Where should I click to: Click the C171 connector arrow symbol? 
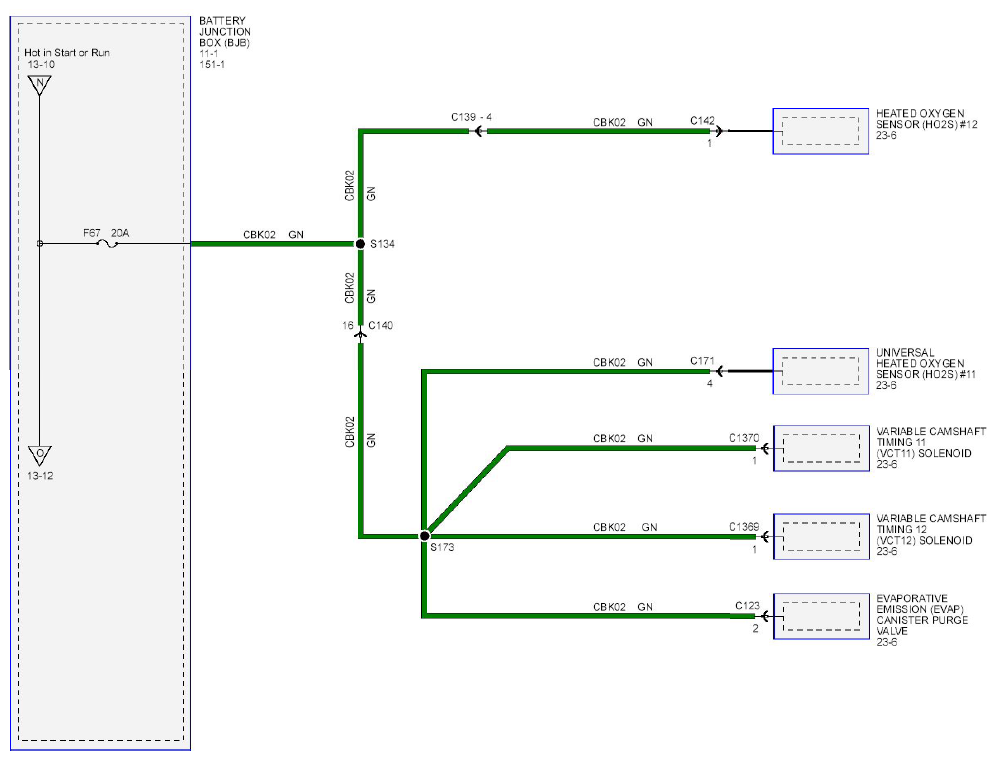coord(719,371)
